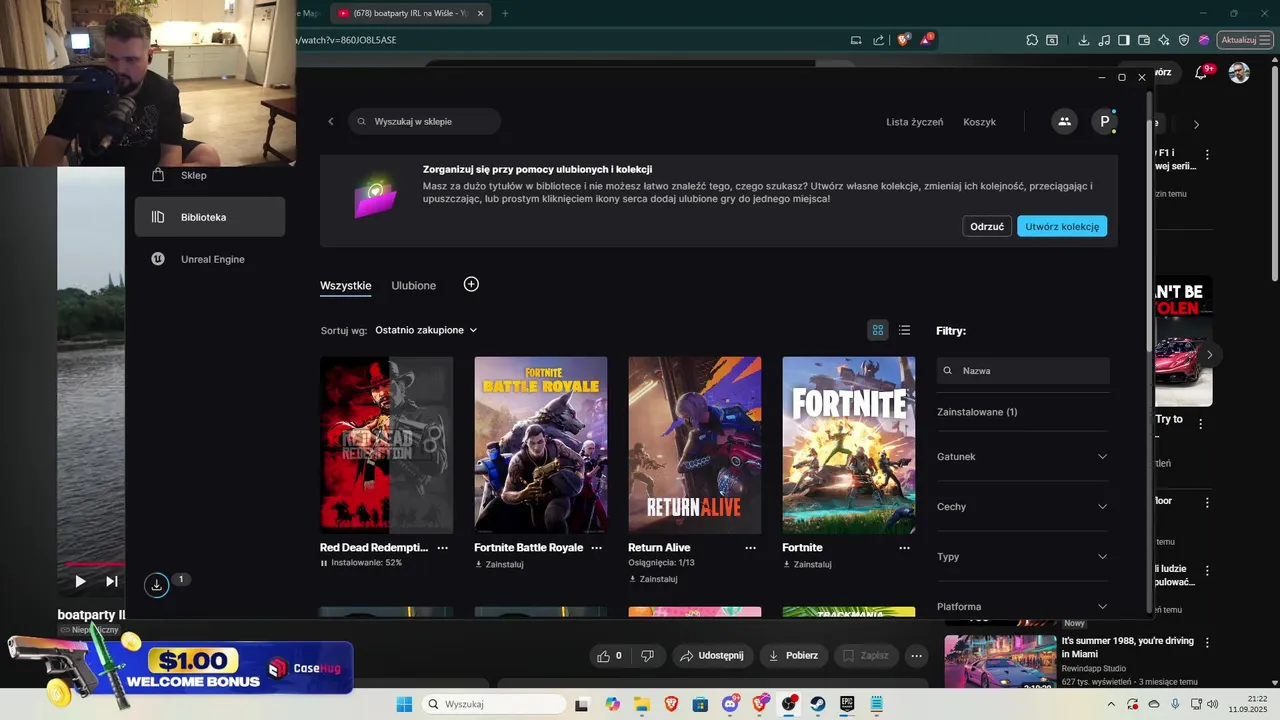Open options menu for Fortnite

point(904,548)
